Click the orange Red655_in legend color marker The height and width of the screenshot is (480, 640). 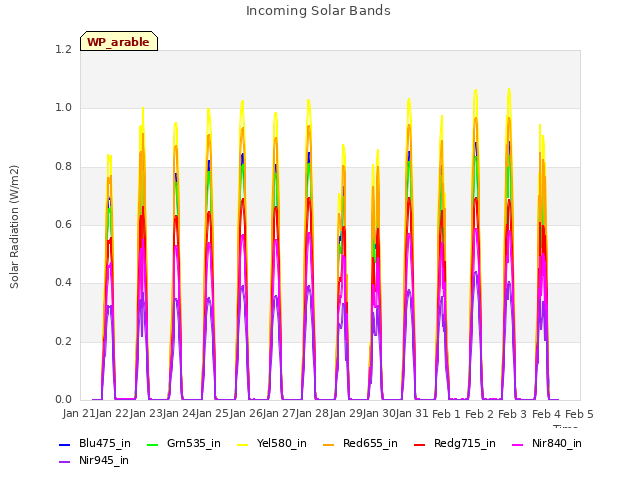329,444
